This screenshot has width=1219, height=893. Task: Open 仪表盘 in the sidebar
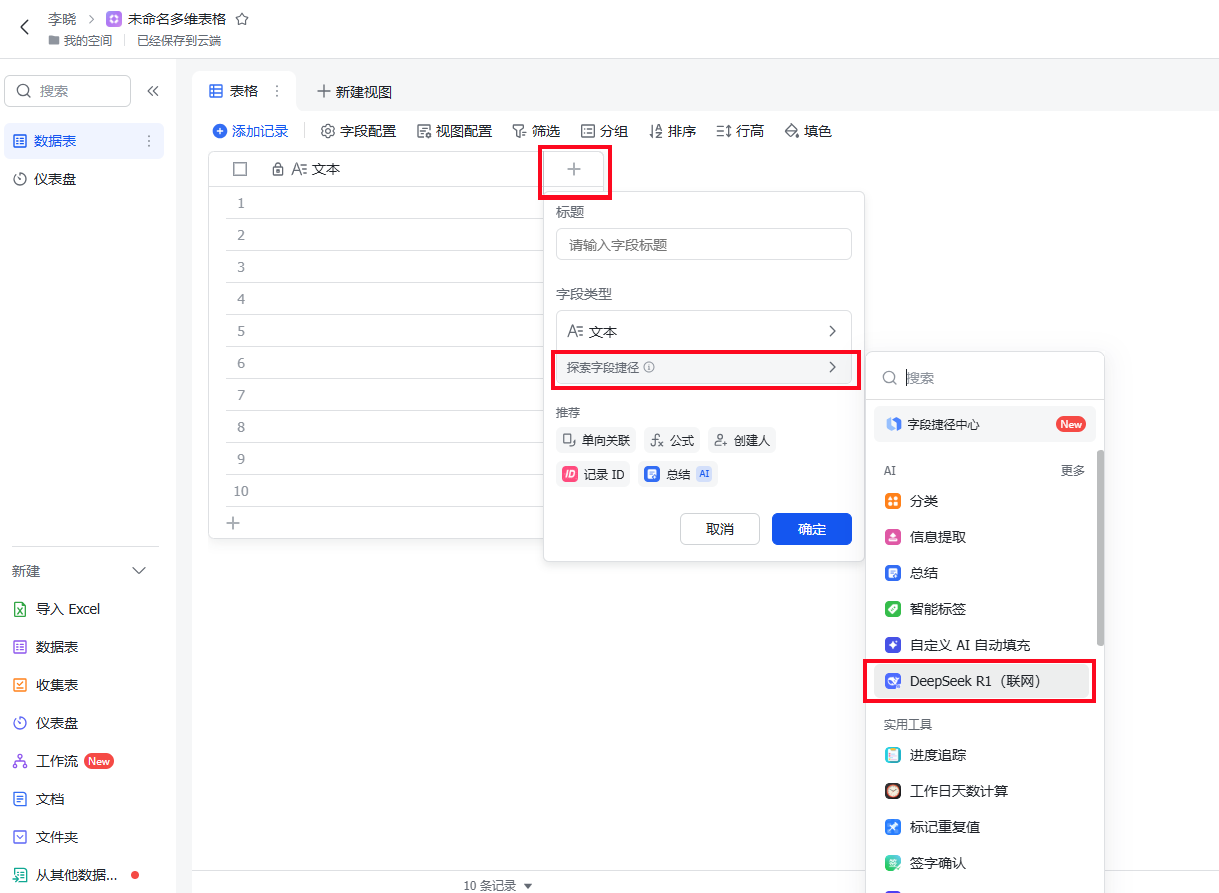pos(55,179)
